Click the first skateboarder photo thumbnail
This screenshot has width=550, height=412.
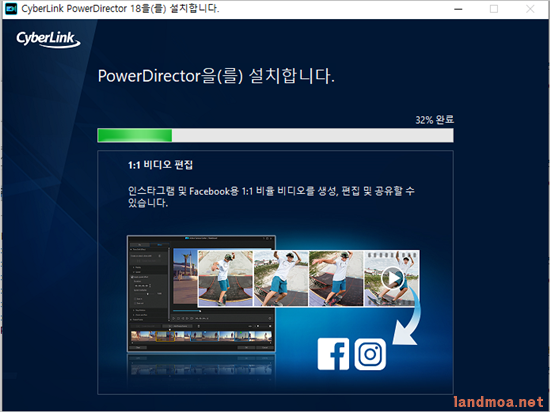pyautogui.click(x=226, y=278)
